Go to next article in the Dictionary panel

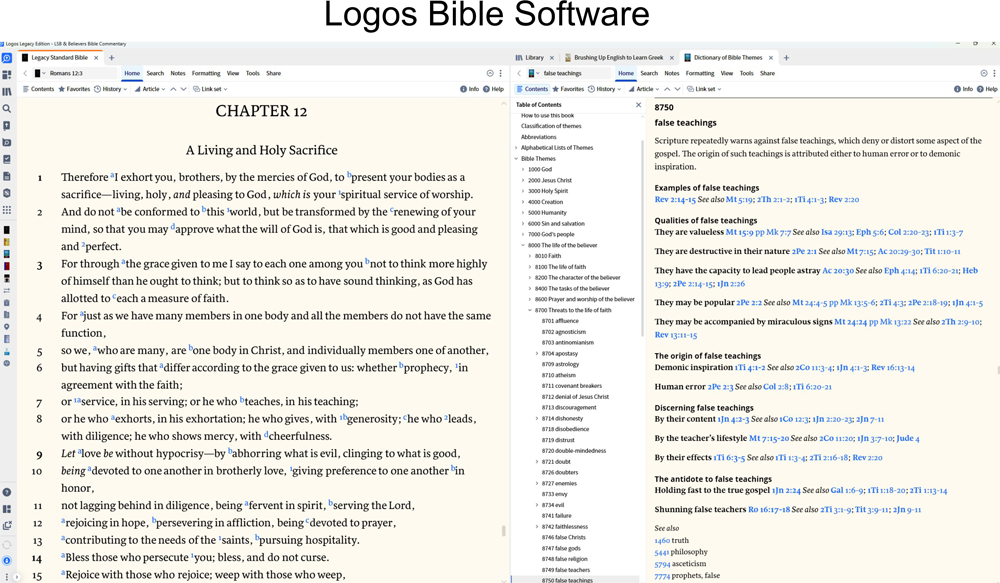[678, 89]
